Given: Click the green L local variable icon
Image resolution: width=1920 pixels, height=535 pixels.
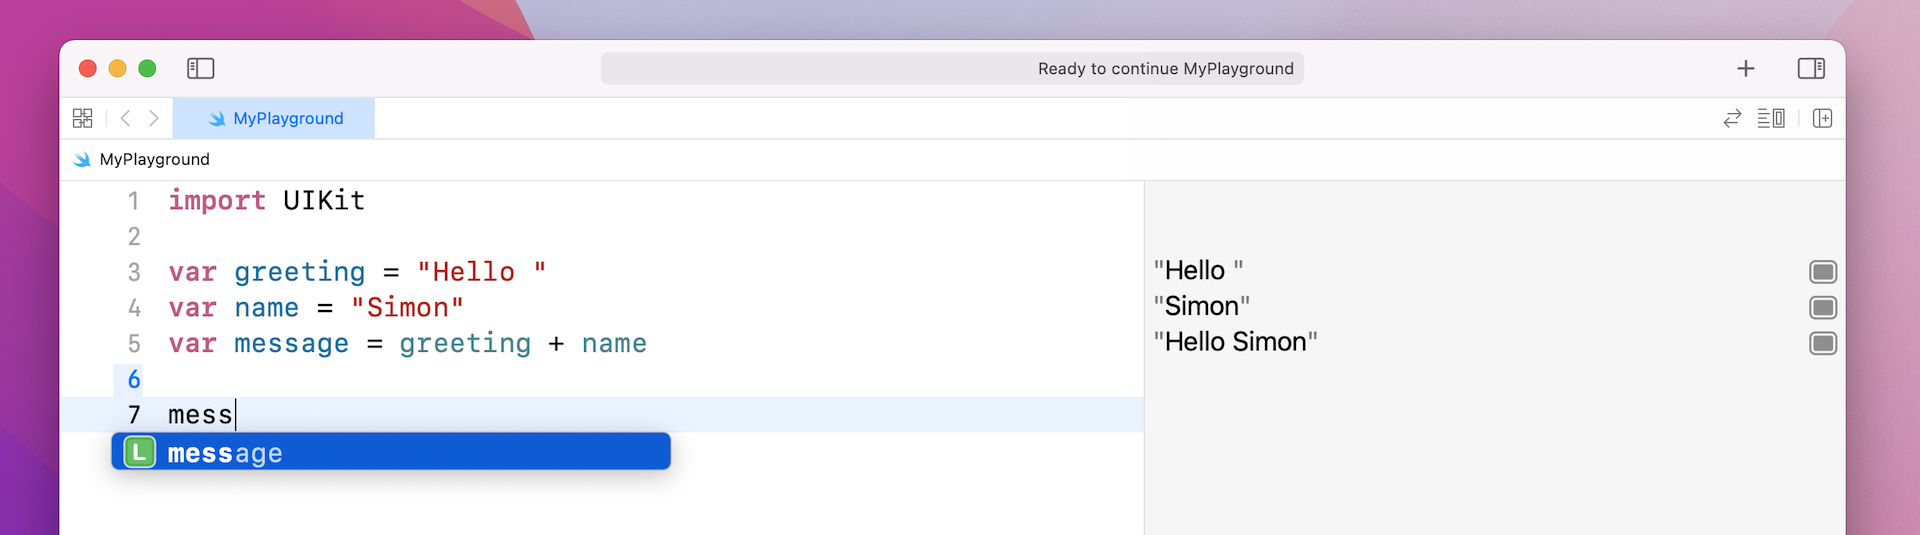Looking at the screenshot, I should tap(140, 452).
